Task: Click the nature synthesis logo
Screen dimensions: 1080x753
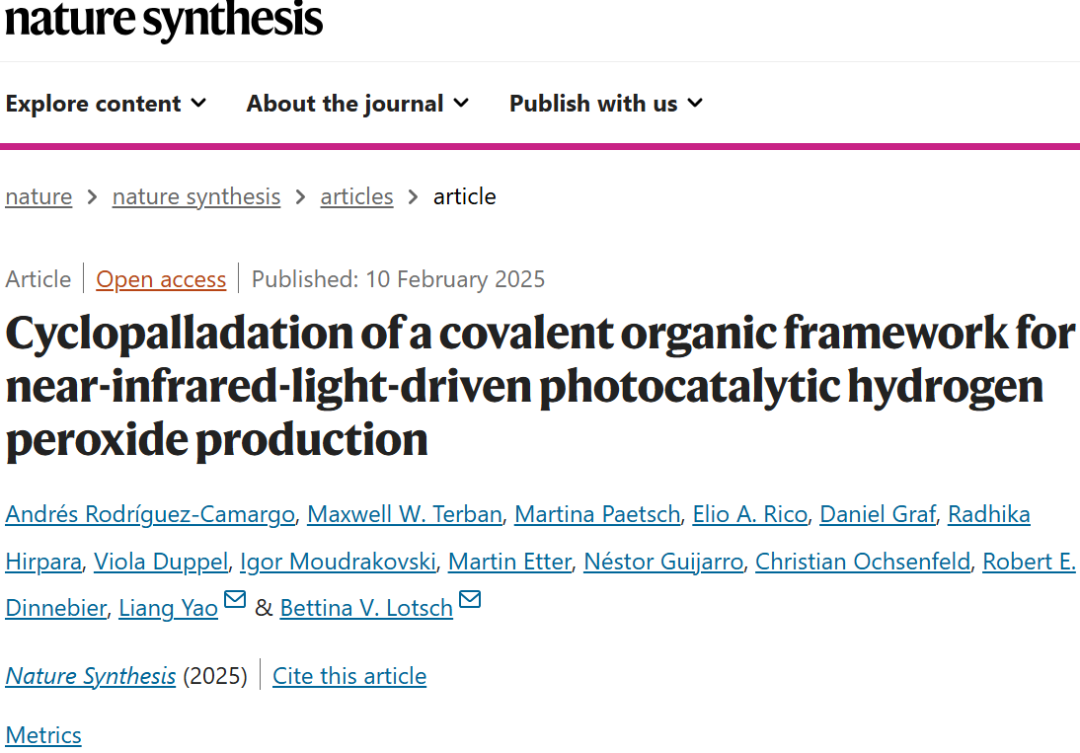Action: click(x=164, y=19)
